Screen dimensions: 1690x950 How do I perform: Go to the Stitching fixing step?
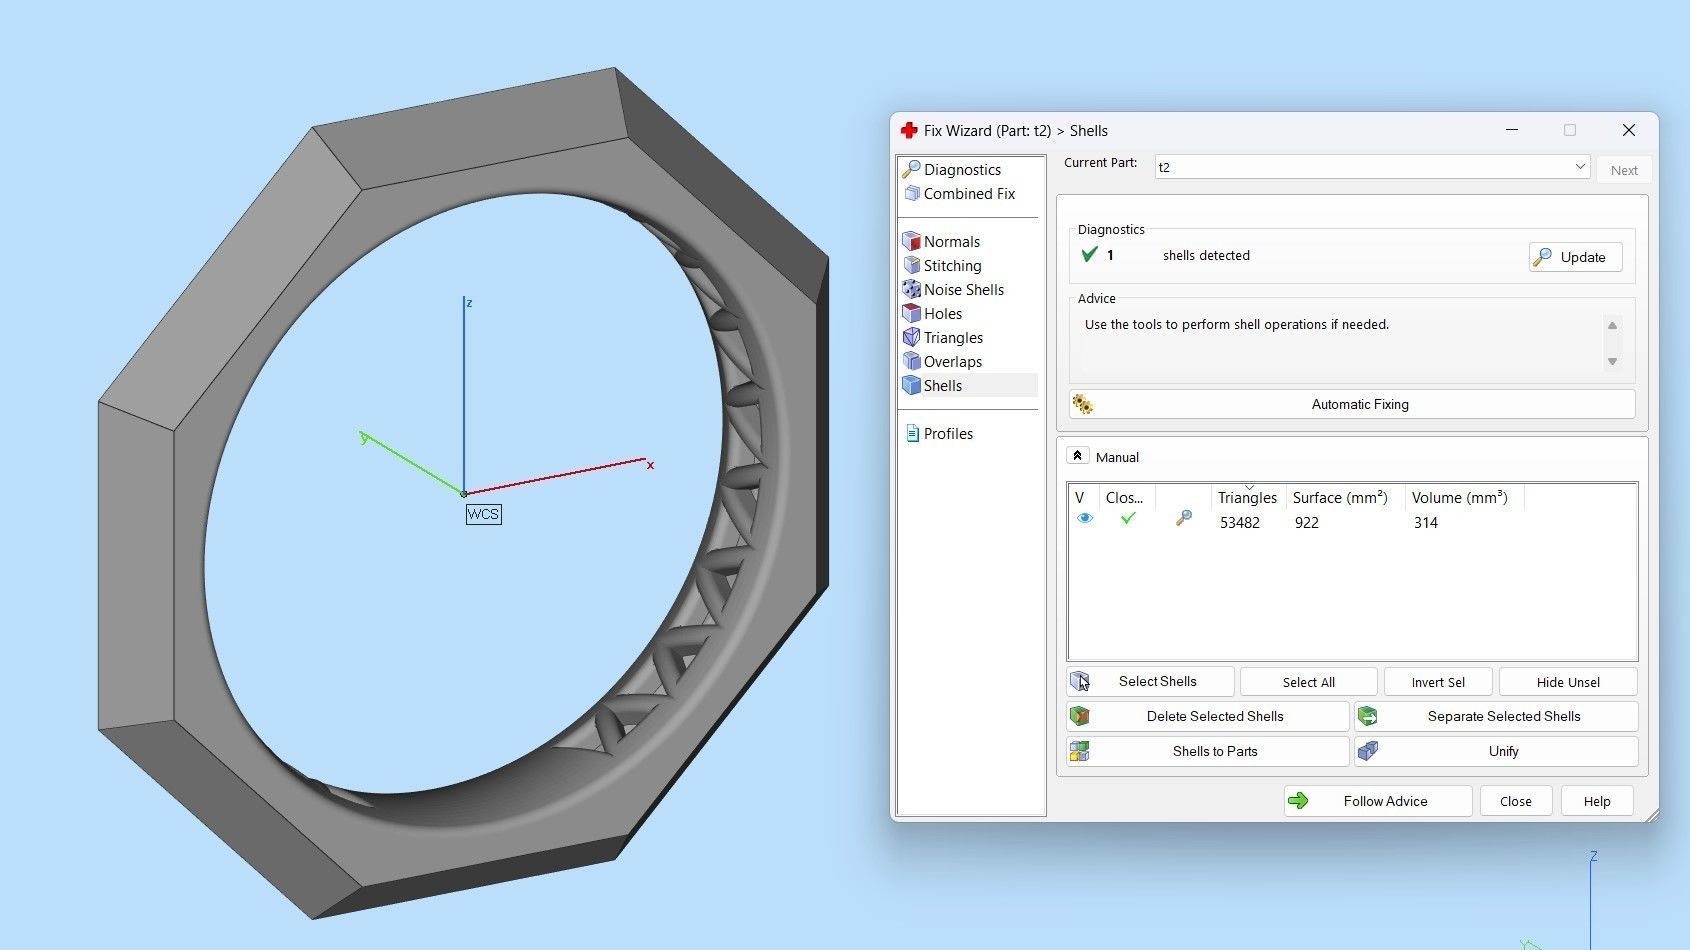pyautogui.click(x=942, y=266)
